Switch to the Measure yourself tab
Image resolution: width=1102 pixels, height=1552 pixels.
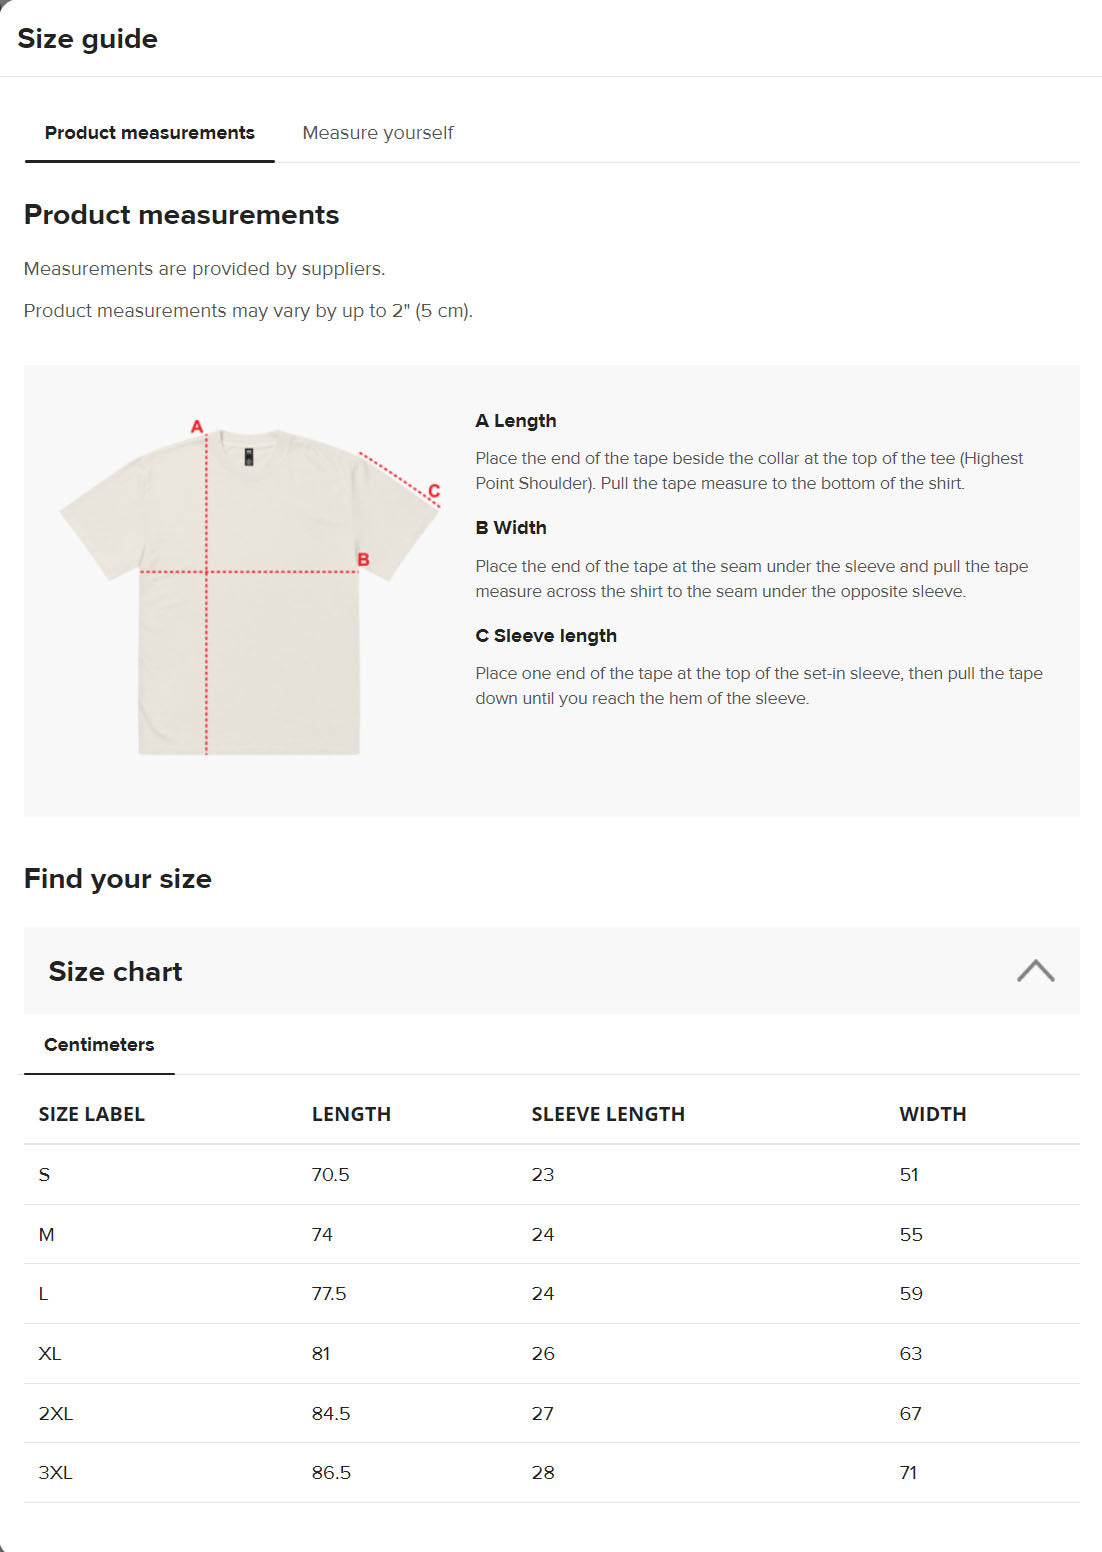coord(378,132)
